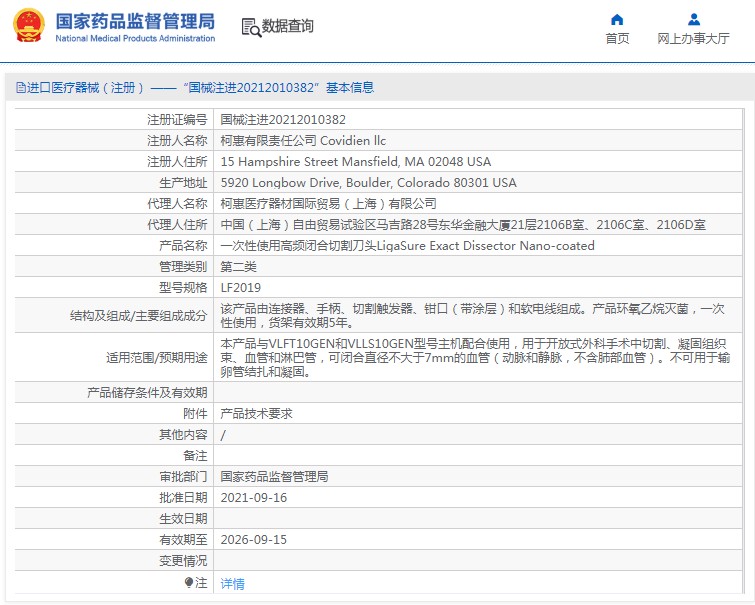Click the 变更情况 row label
755x605 pixels.
pyautogui.click(x=183, y=561)
